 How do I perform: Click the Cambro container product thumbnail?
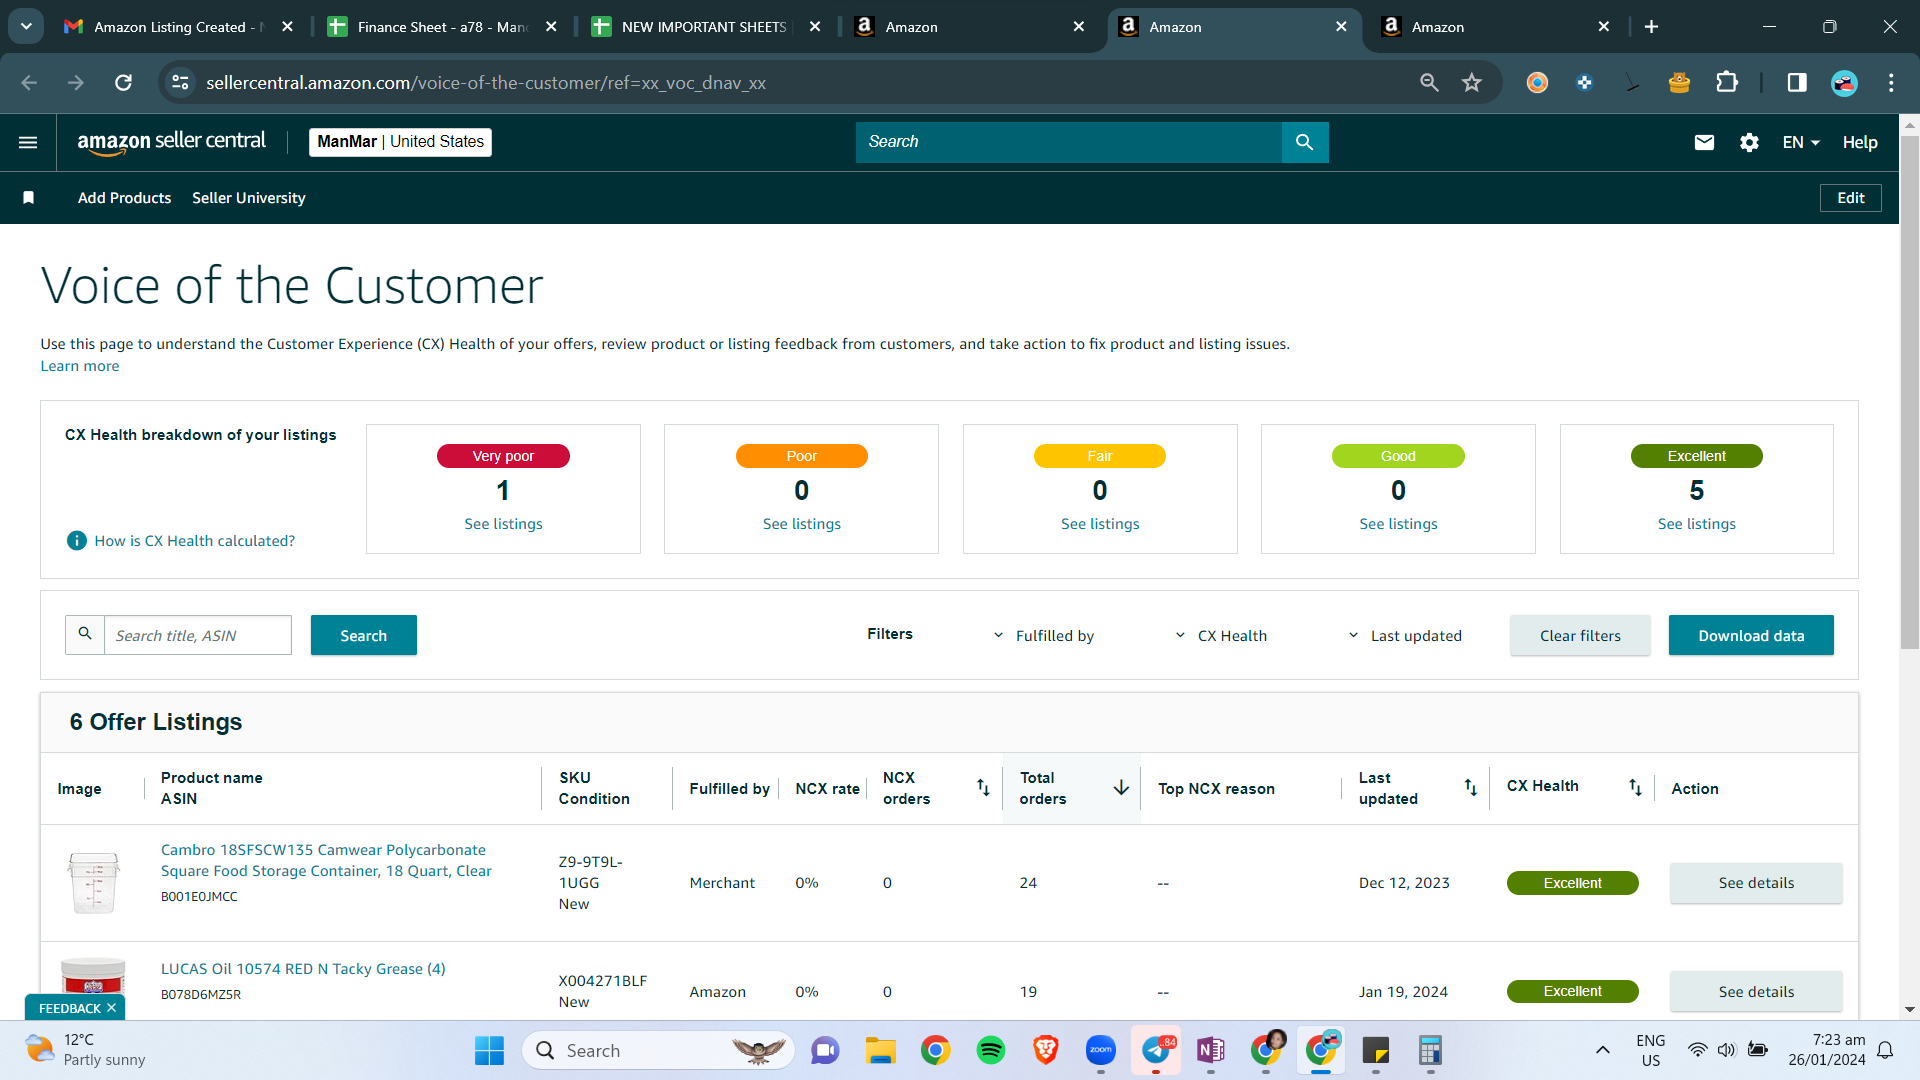pos(94,883)
